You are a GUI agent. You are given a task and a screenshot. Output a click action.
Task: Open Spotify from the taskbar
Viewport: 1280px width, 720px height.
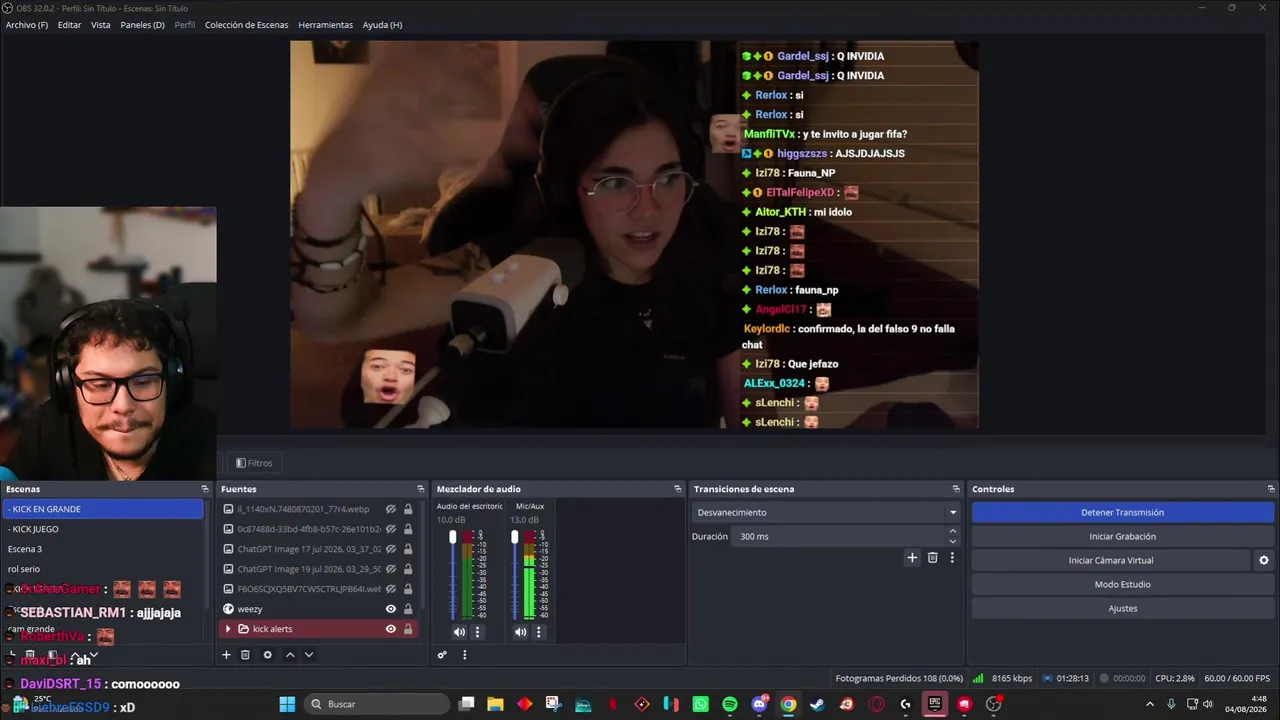point(730,704)
